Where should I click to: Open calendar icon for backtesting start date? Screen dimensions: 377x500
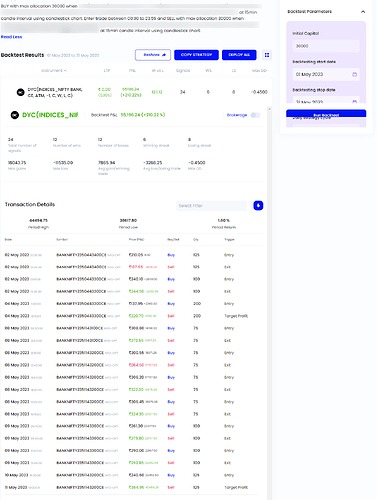(x=354, y=74)
